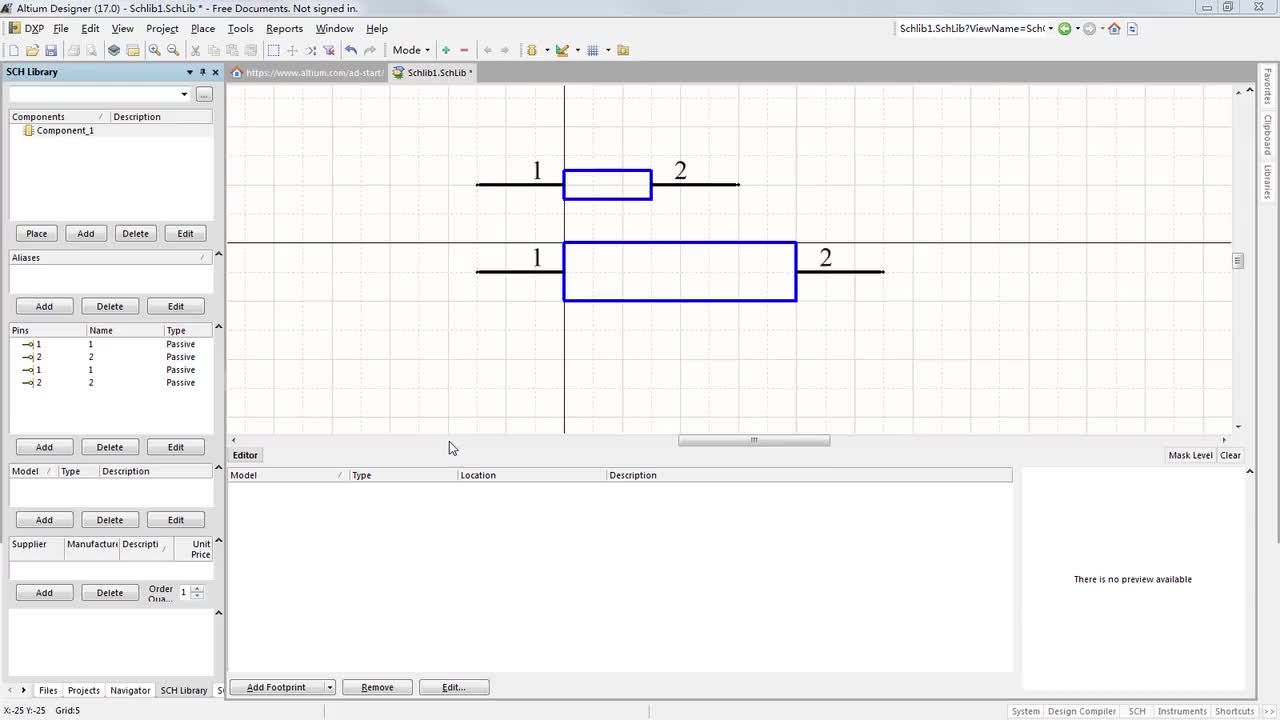Screen dimensions: 1280x720
Task: Click the Place button for components
Action: point(37,234)
